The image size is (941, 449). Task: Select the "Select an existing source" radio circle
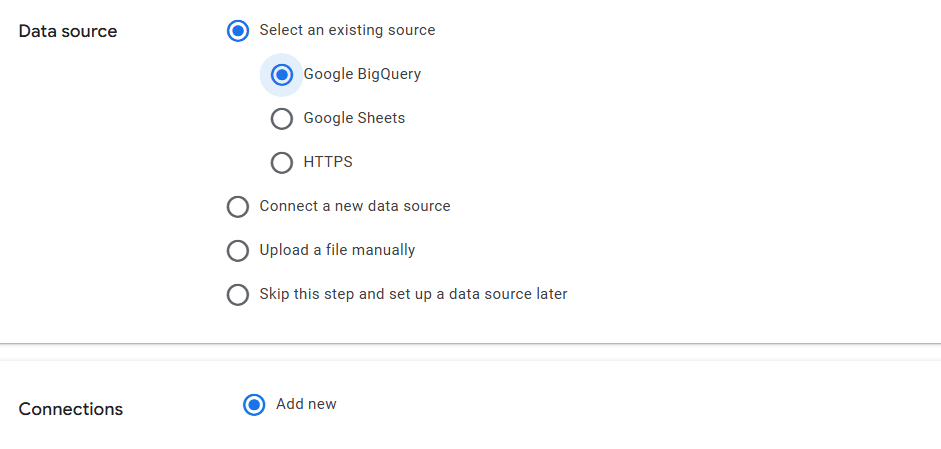(x=238, y=31)
